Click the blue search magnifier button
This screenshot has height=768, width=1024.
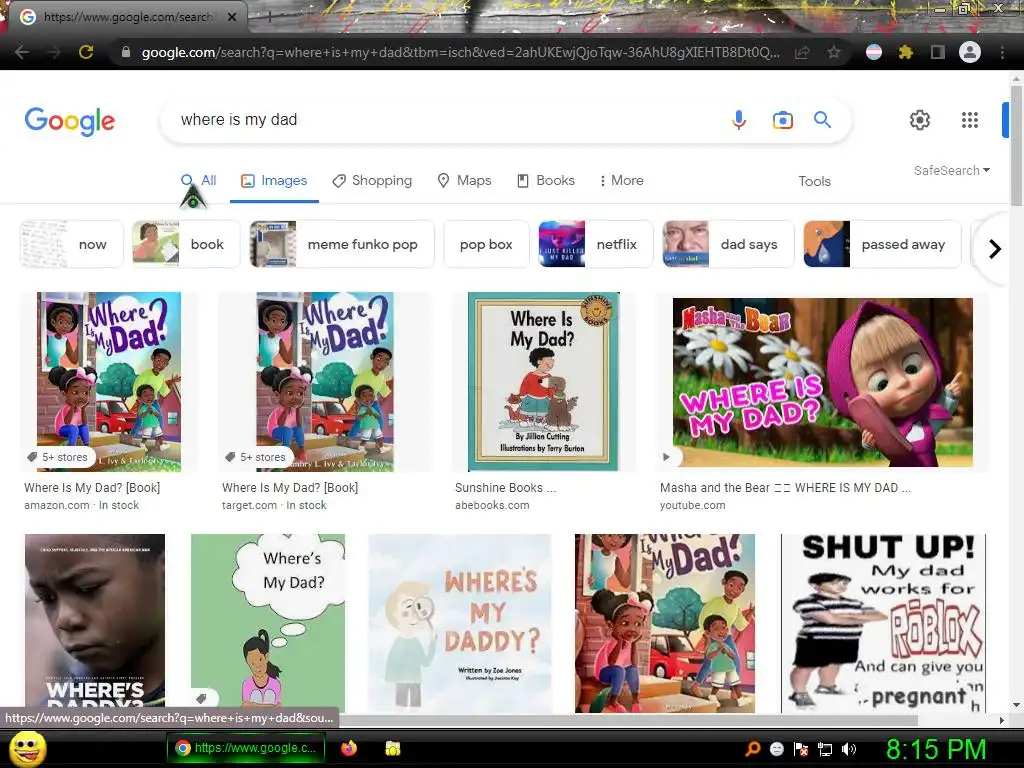(822, 120)
